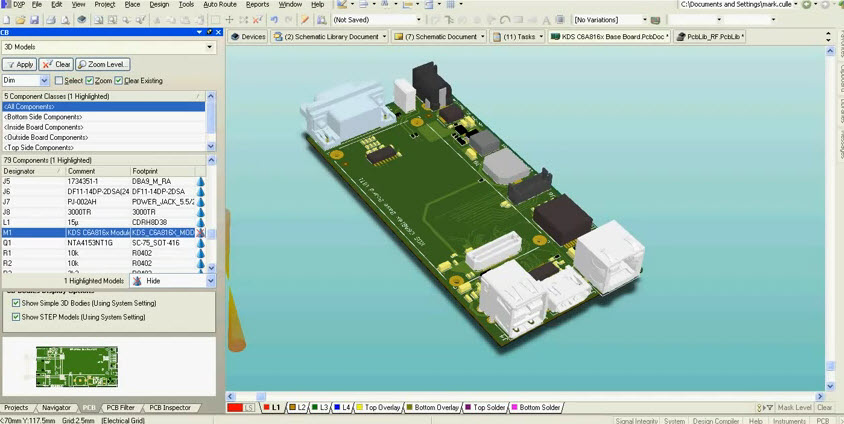
Task: Click the Designator column header
Action: (34, 171)
